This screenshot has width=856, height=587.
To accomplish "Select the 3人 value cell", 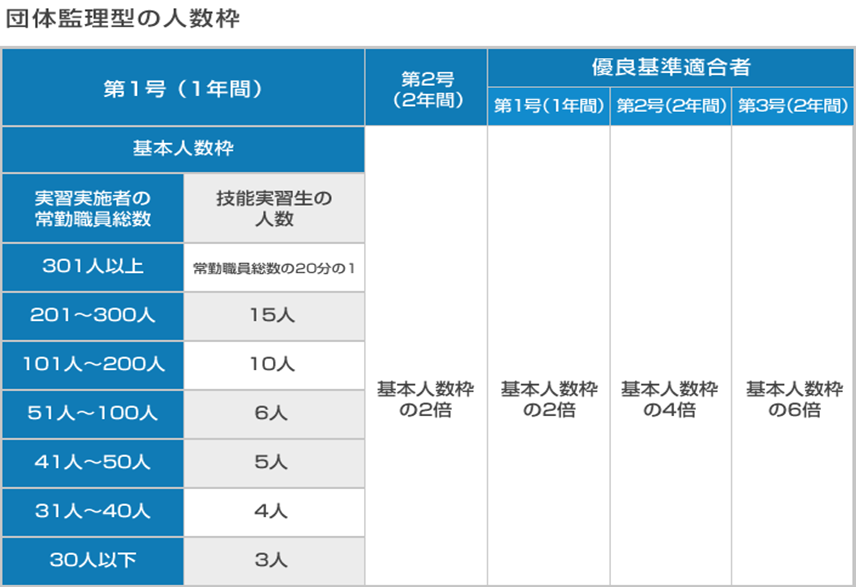I will [274, 560].
